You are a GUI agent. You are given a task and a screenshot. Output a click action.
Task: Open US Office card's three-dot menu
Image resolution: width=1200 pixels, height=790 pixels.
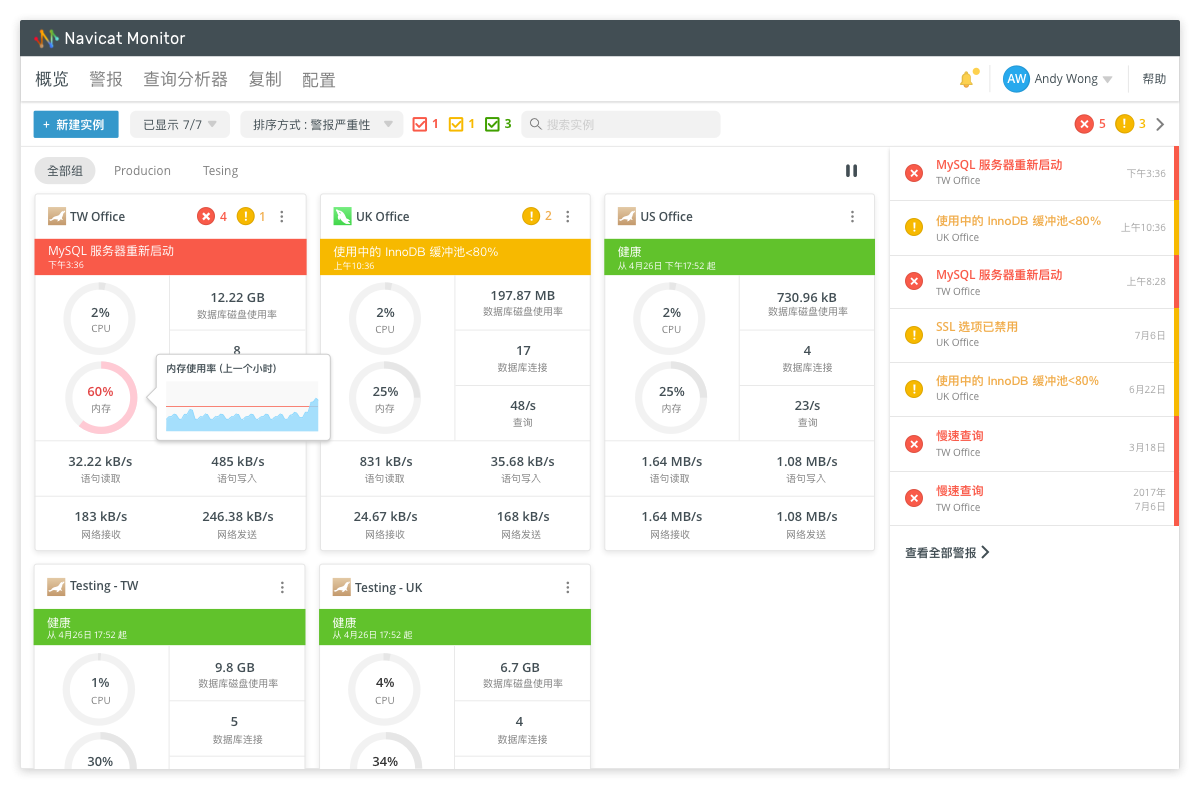point(853,216)
